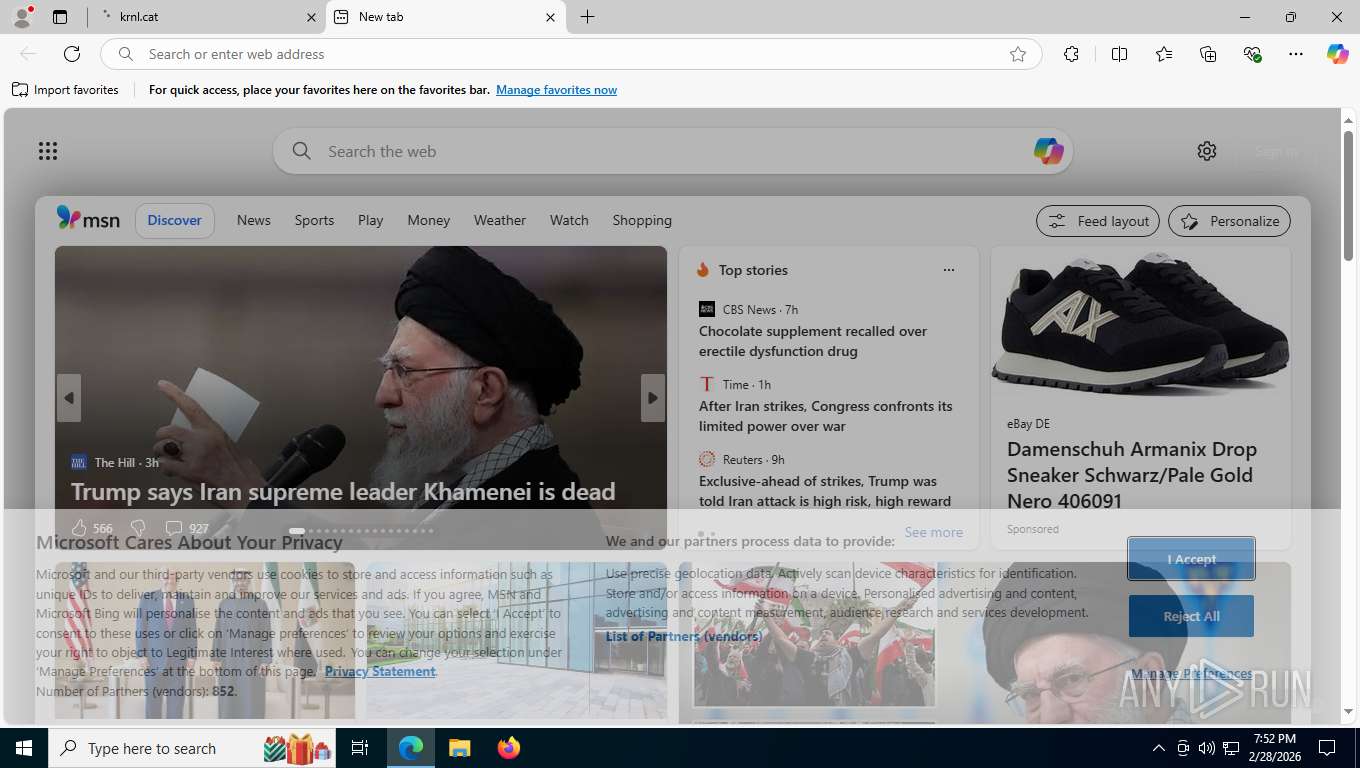Open Top stories more options ellipsis

point(949,270)
